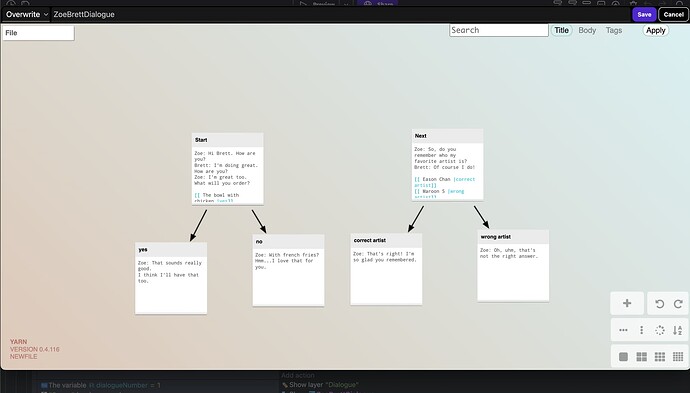Toggle the Title search filter

click(561, 30)
